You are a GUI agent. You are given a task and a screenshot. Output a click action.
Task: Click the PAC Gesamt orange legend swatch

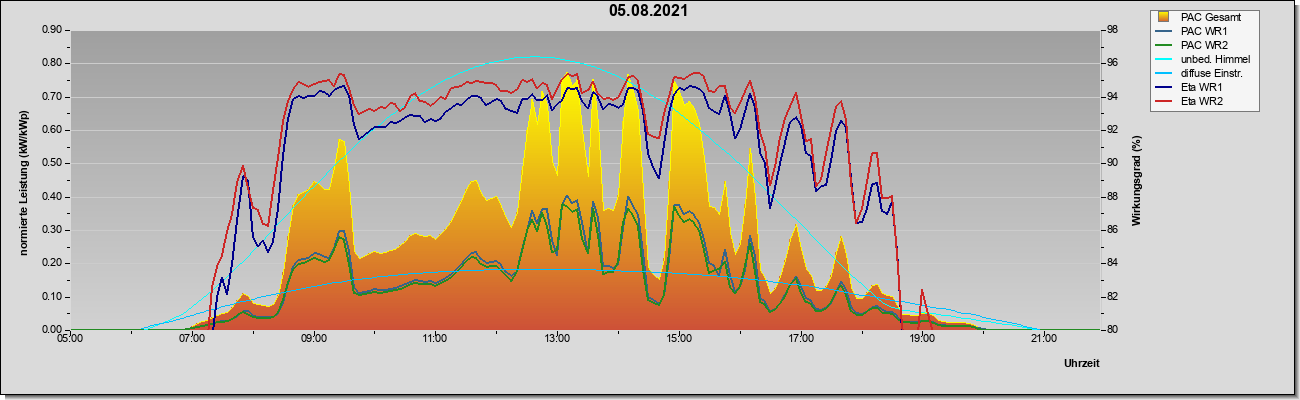pyautogui.click(x=1165, y=17)
